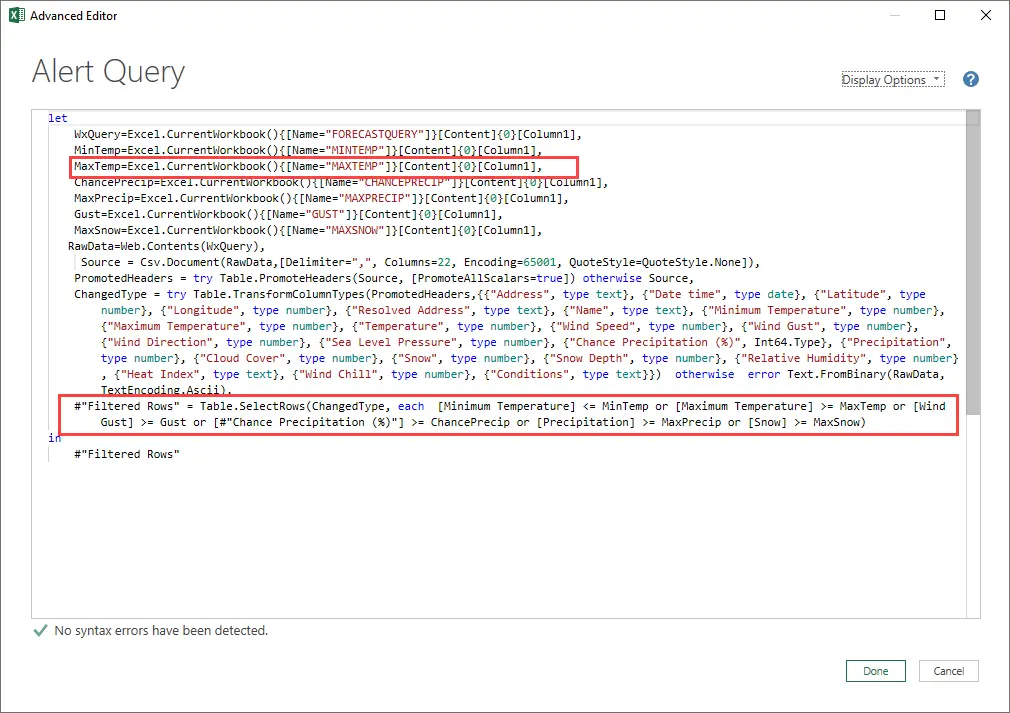Click the No syntax errors status message
Screen dimensions: 1010x713
[160, 630]
